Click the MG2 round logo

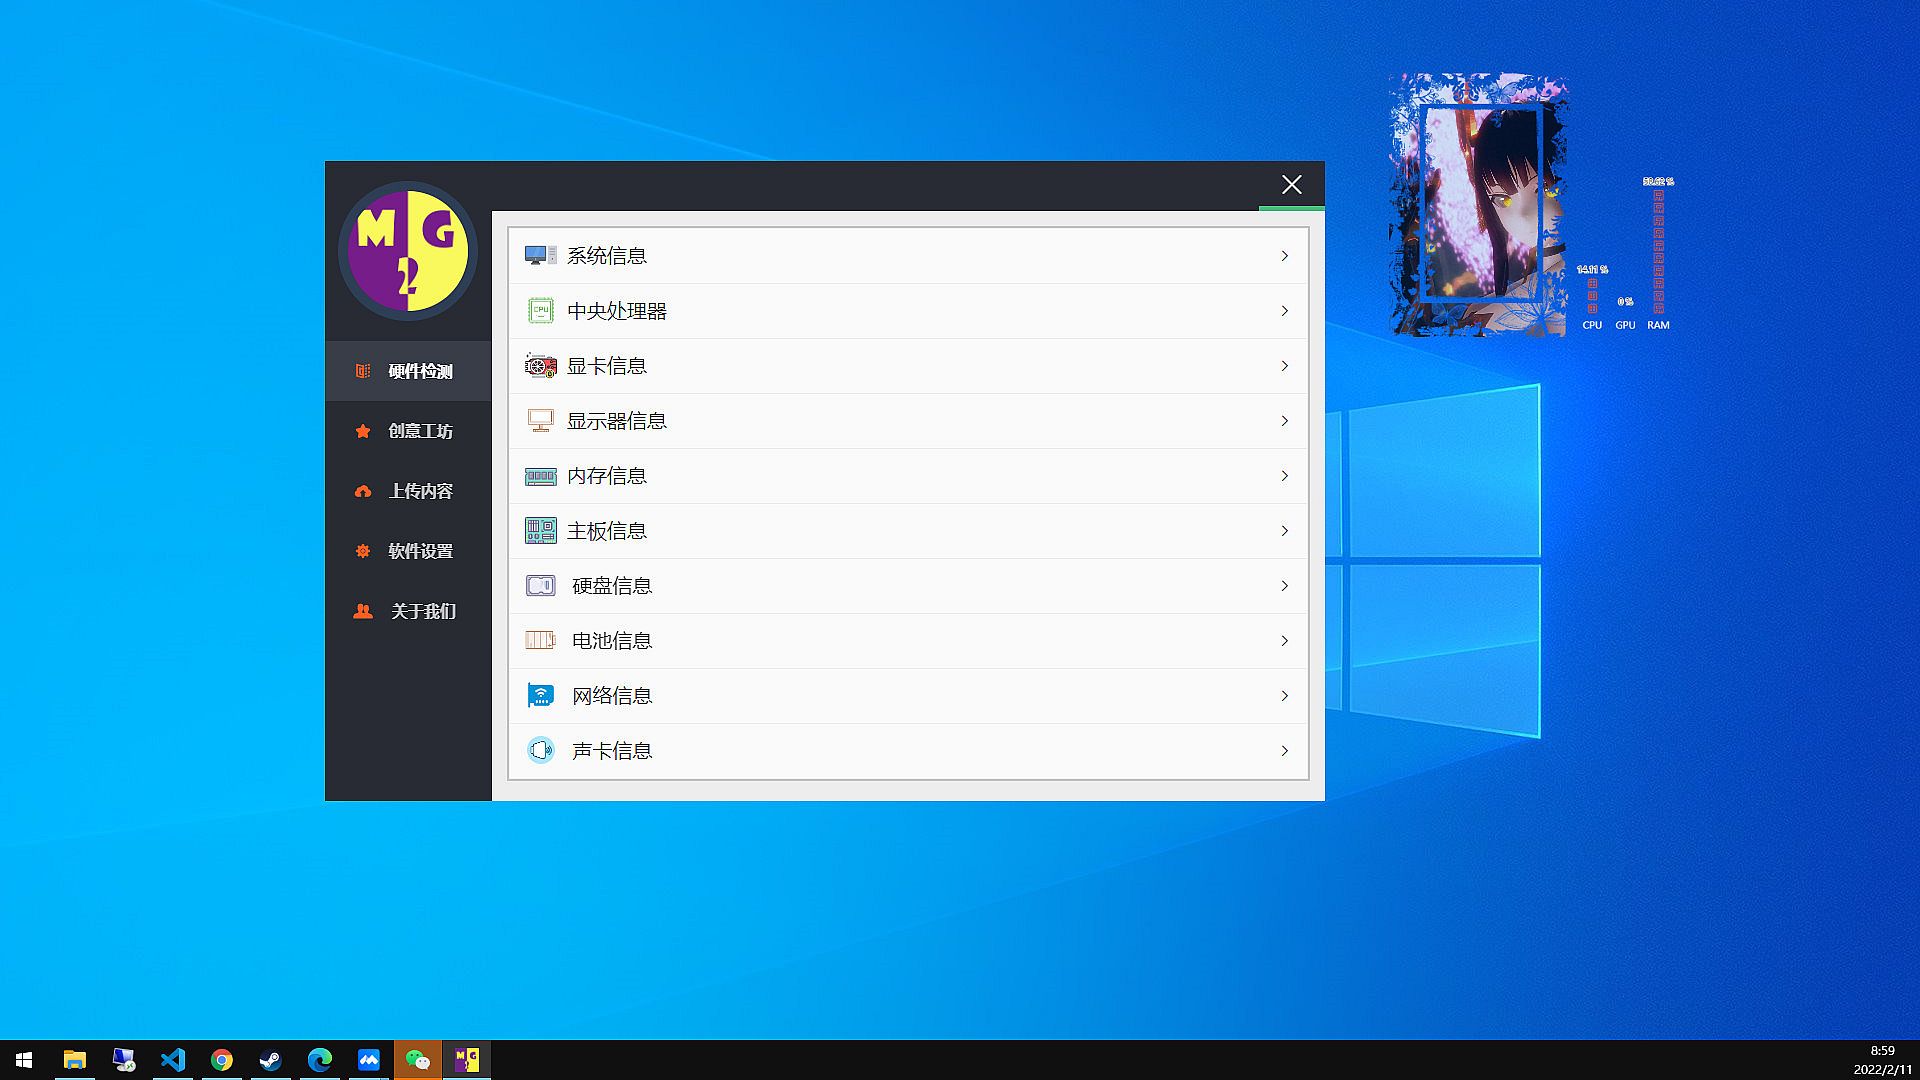click(x=408, y=251)
